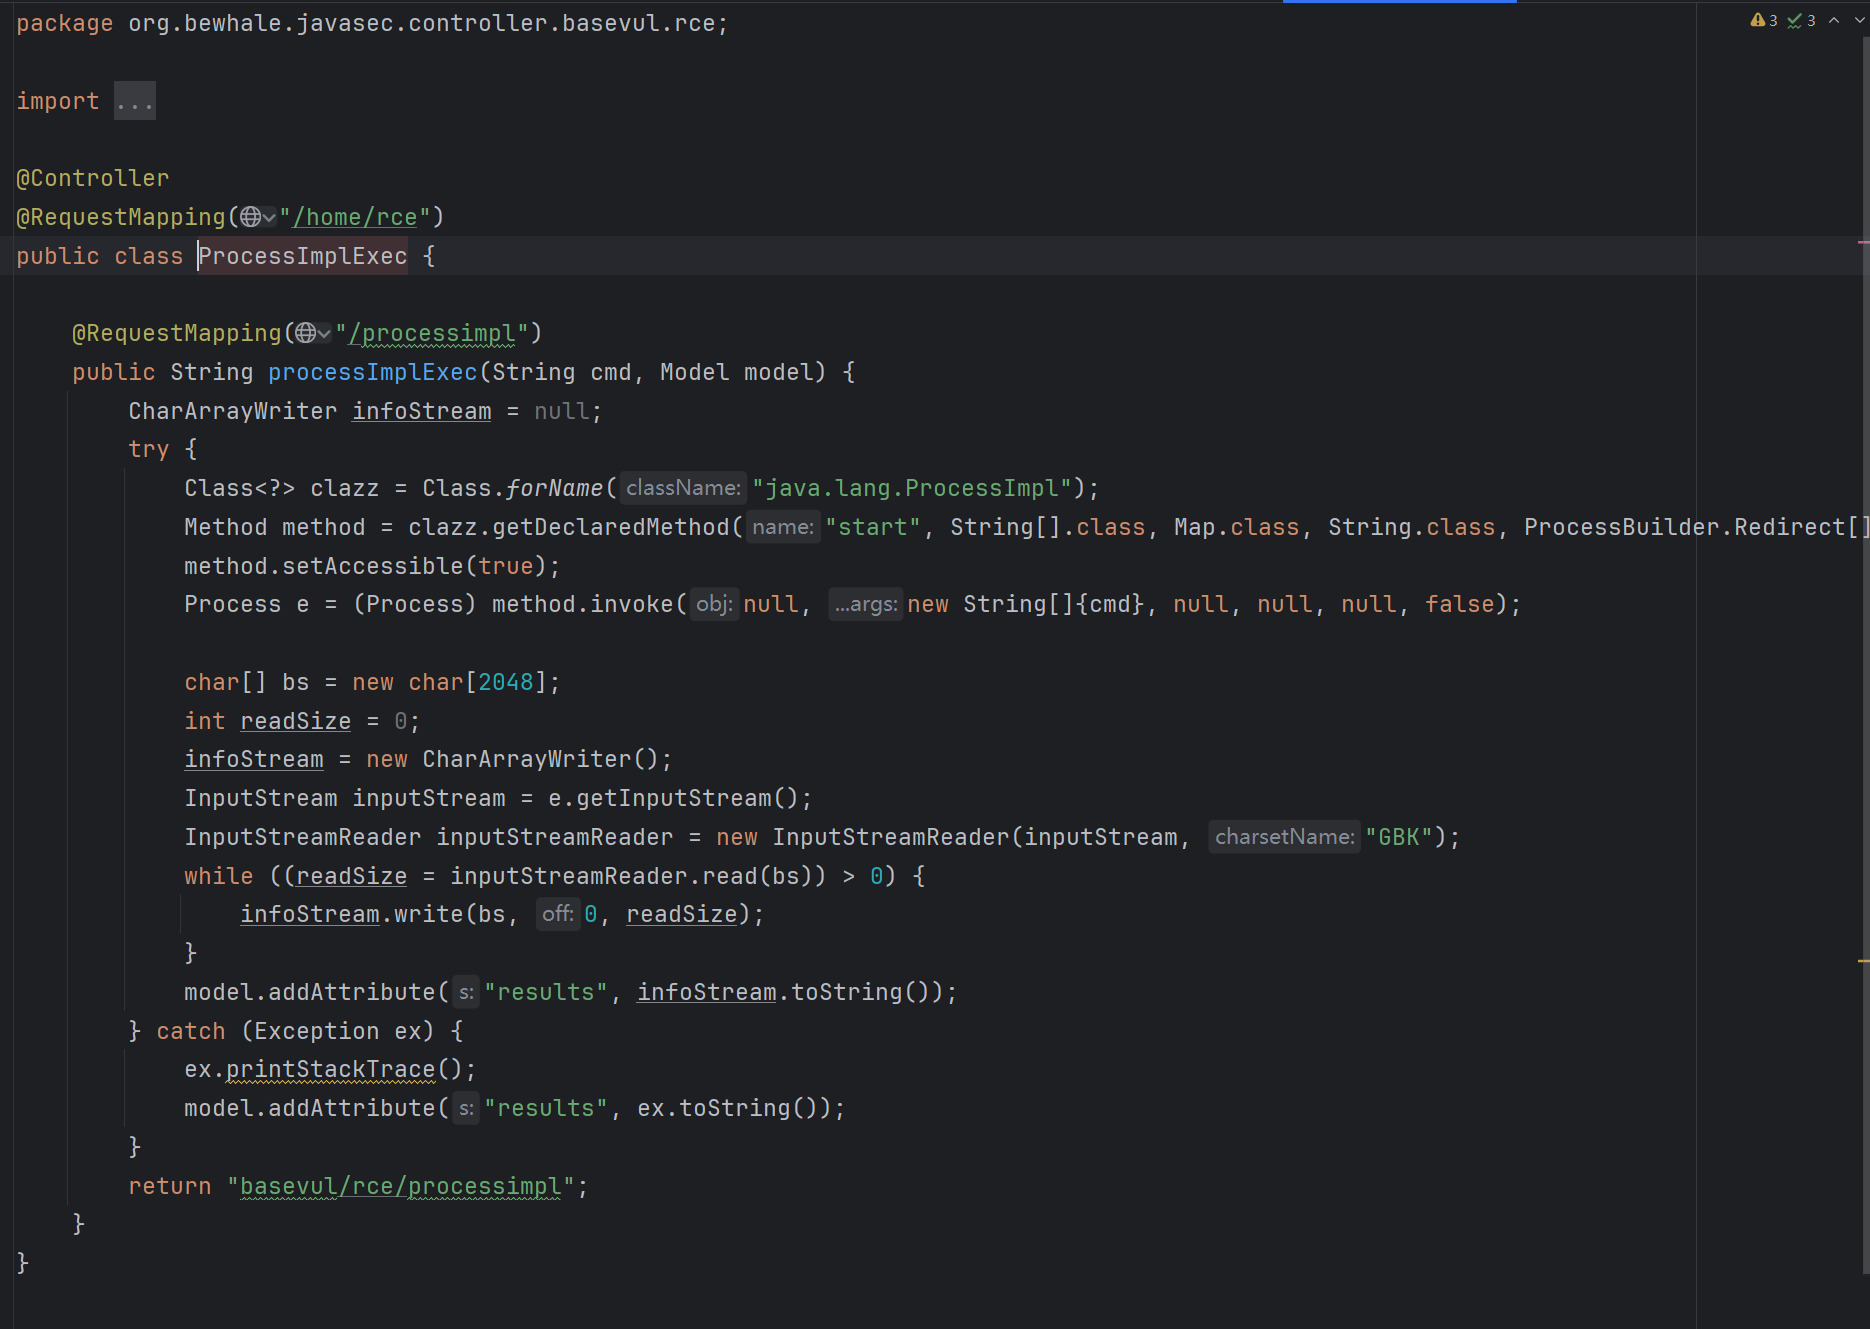Image resolution: width=1870 pixels, height=1329 pixels.
Task: Click the "catch" keyword
Action: [191, 1031]
